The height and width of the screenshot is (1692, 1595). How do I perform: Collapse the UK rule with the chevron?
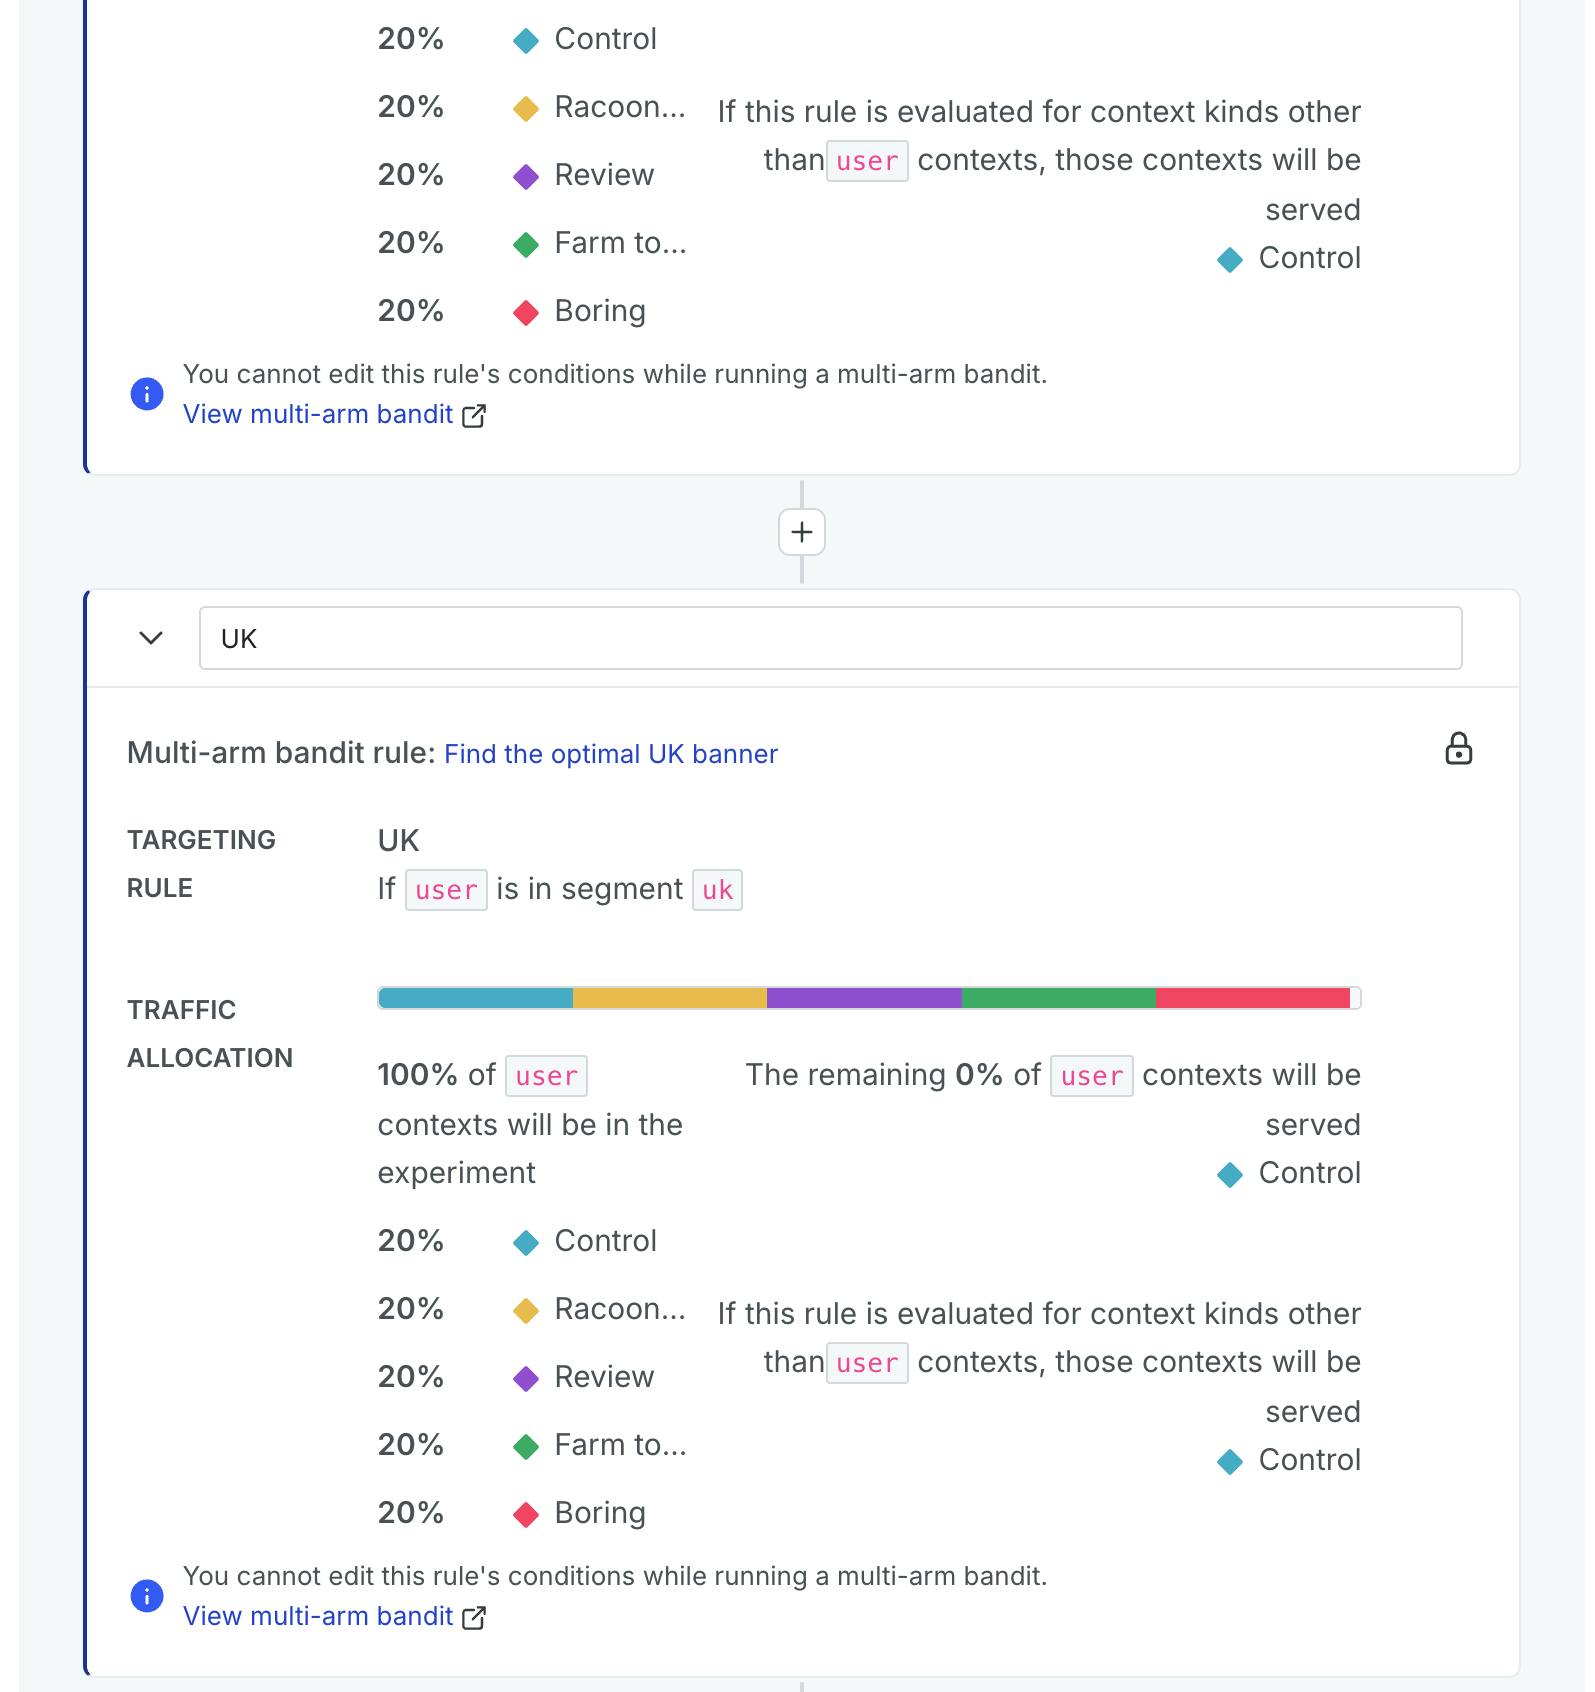pos(151,638)
